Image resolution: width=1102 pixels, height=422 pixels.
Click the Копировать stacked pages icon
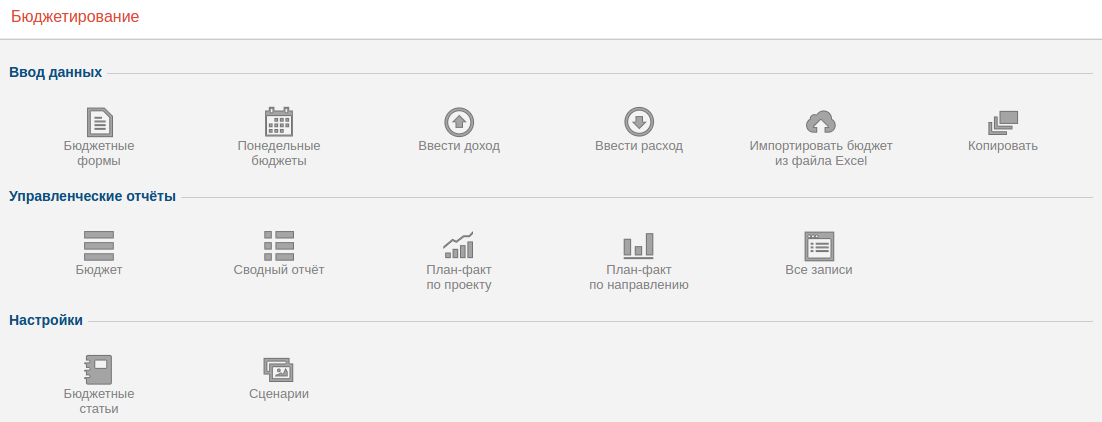pyautogui.click(x=1003, y=122)
